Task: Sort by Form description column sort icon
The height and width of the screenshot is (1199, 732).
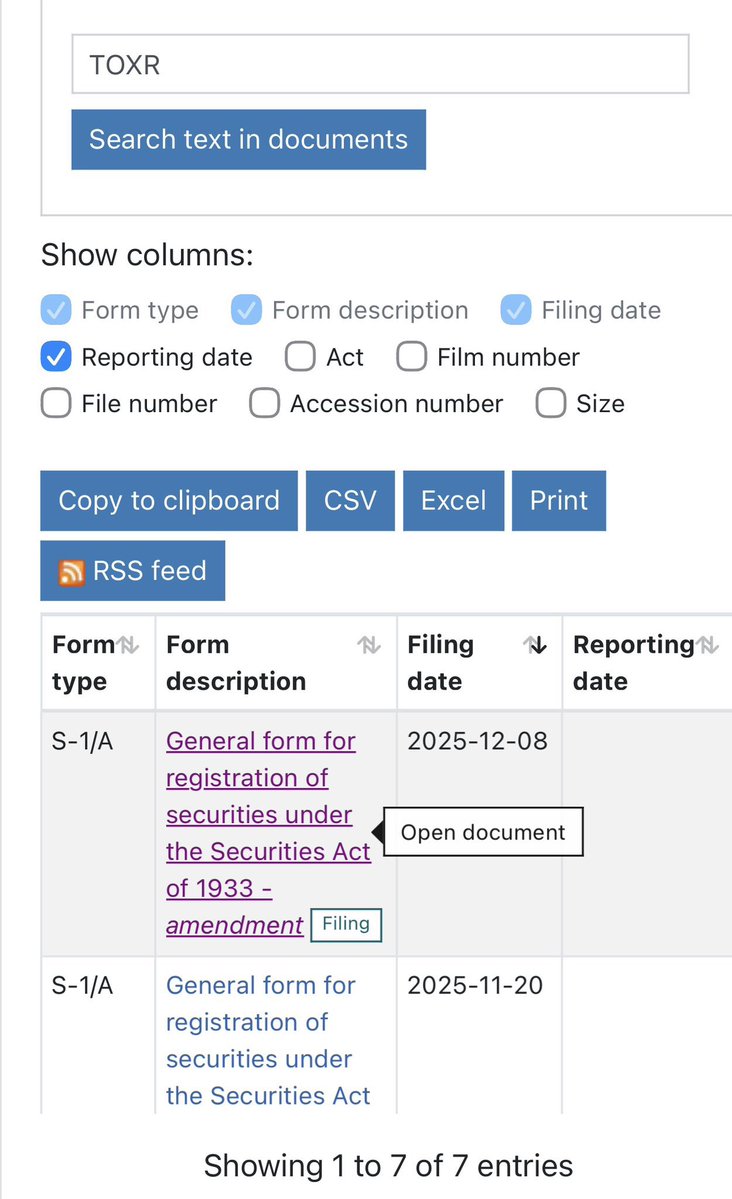Action: 369,645
